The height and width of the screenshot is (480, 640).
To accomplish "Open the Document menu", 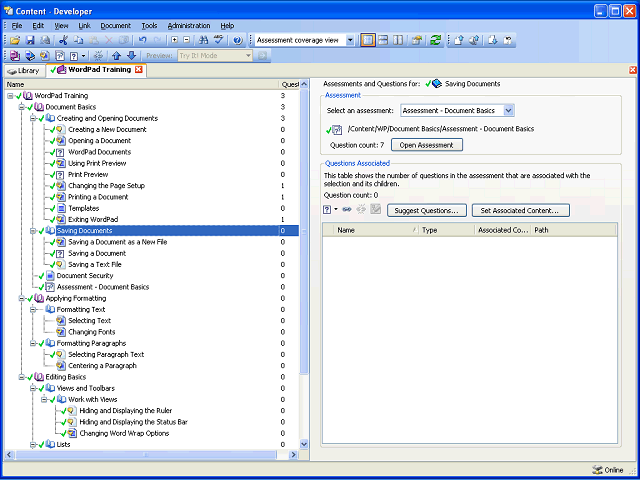I will 116,26.
